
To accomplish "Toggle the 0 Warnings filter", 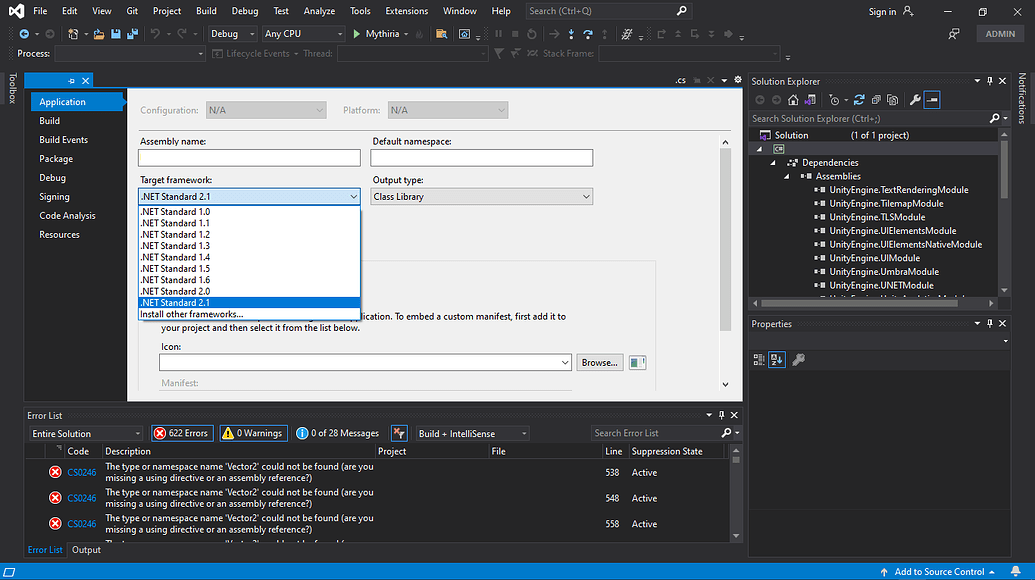I will coord(252,433).
